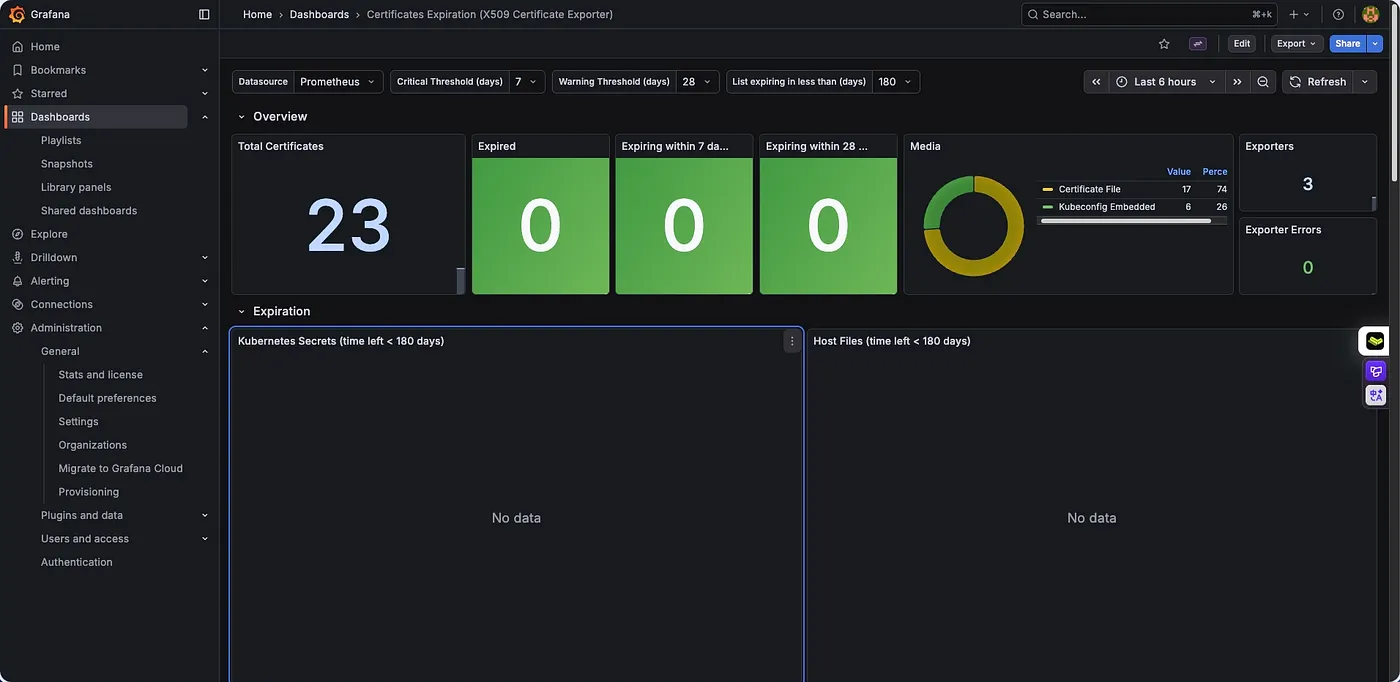Open List expiring in less than dropdown
Image resolution: width=1400 pixels, height=682 pixels.
point(896,82)
